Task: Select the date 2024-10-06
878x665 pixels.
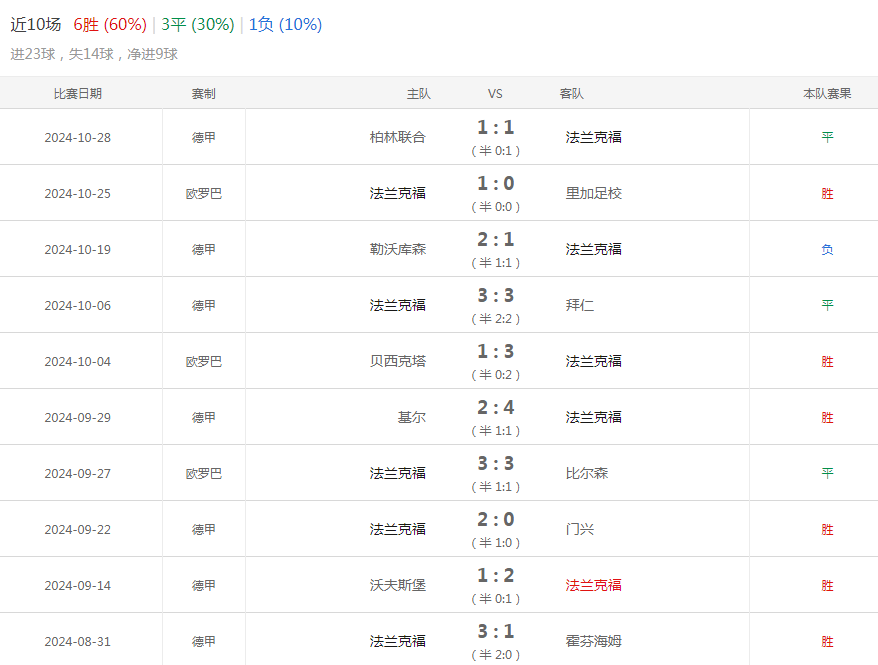Action: 78,306
